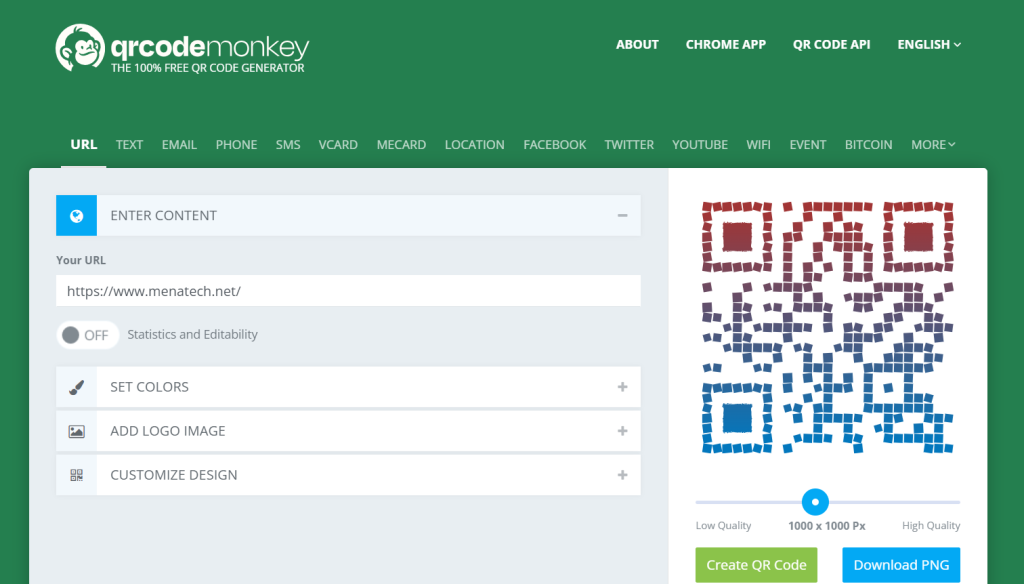
Task: Click the Your URL field label
Action: [81, 260]
